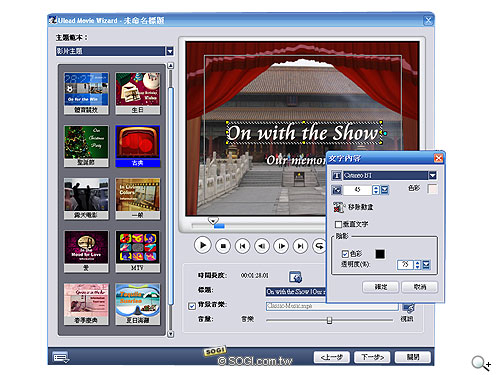Click the background music file name field
Image resolution: width=500 pixels, height=375 pixels.
tap(332, 306)
